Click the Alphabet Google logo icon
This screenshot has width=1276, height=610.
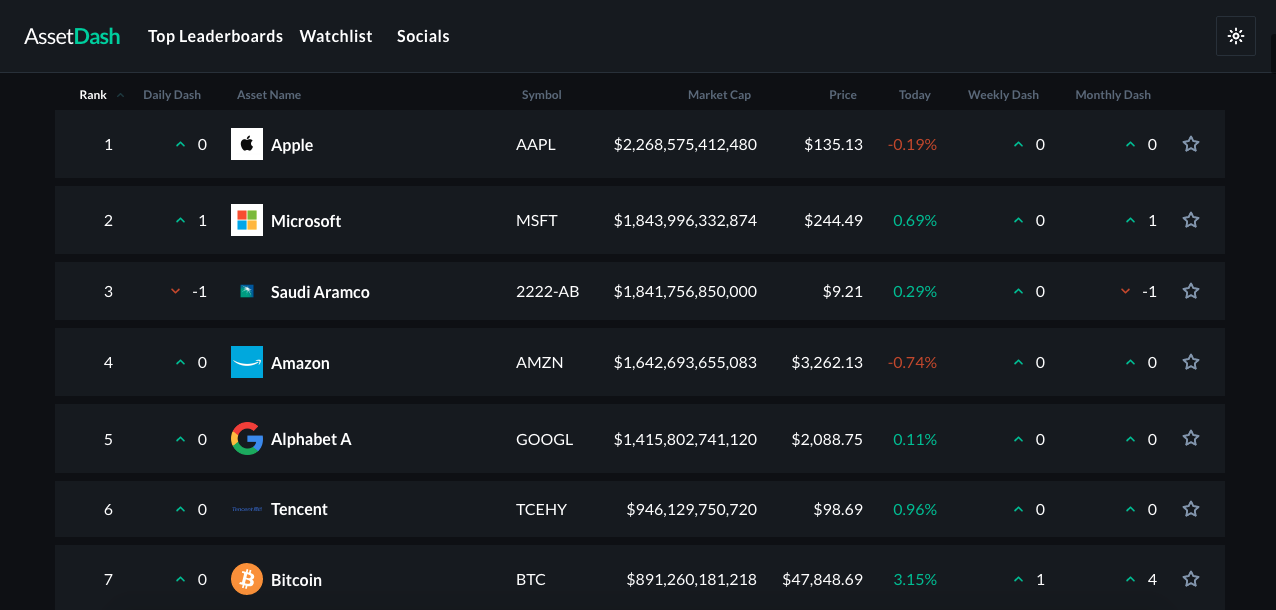pos(247,438)
